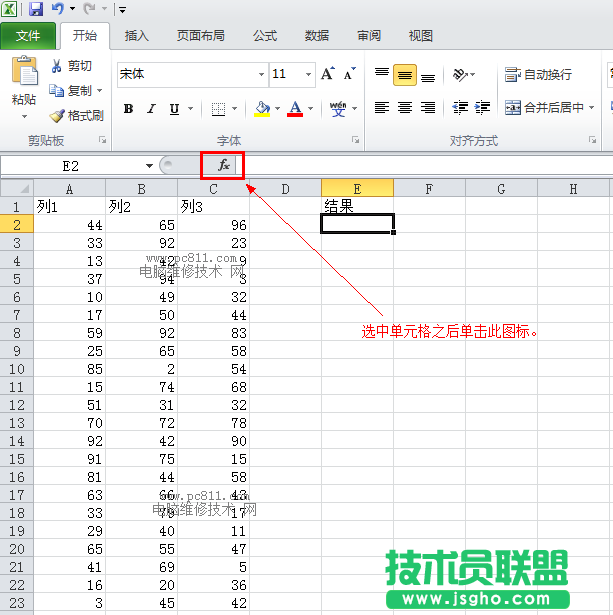Click the borders icon
Image resolution: width=613 pixels, height=615 pixels.
pyautogui.click(x=218, y=109)
